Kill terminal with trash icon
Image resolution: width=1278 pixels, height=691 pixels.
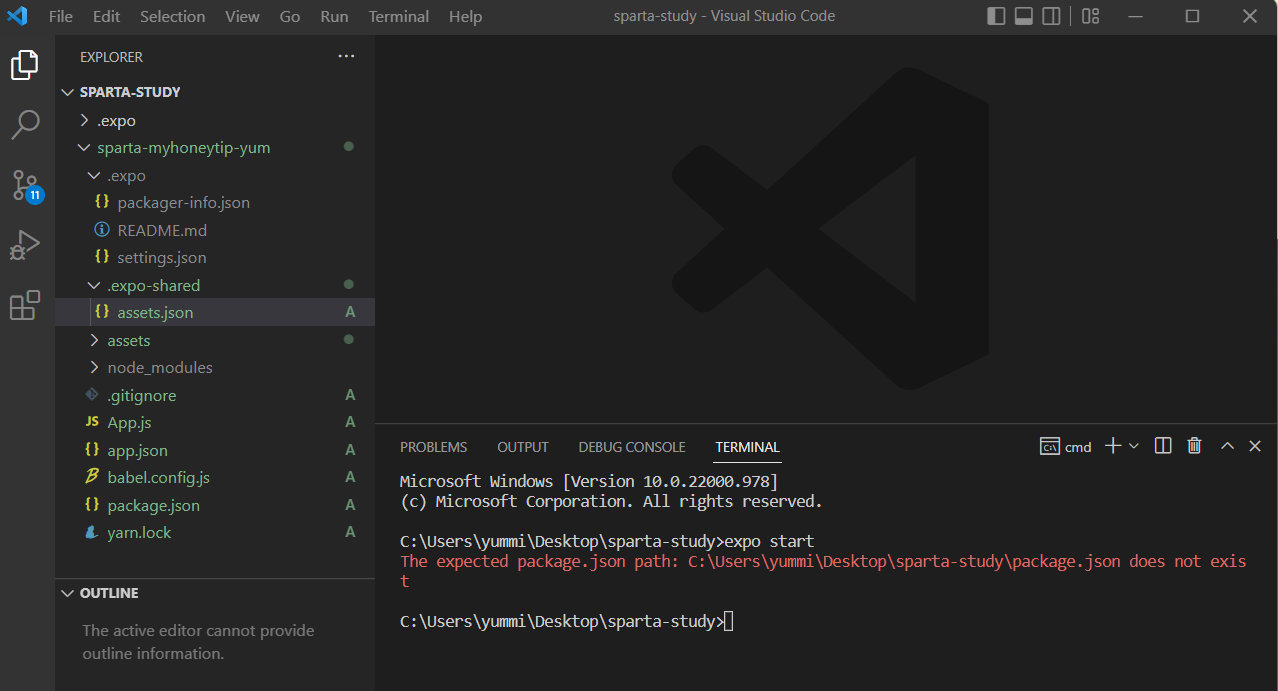pyautogui.click(x=1194, y=446)
